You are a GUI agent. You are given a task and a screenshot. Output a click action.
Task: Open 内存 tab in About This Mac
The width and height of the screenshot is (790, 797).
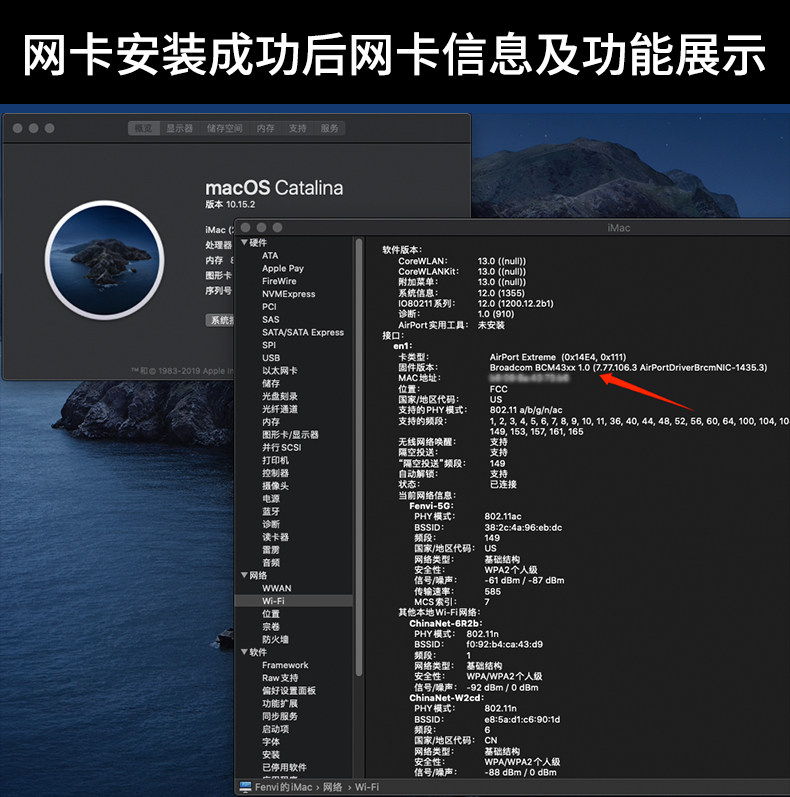pos(265,129)
